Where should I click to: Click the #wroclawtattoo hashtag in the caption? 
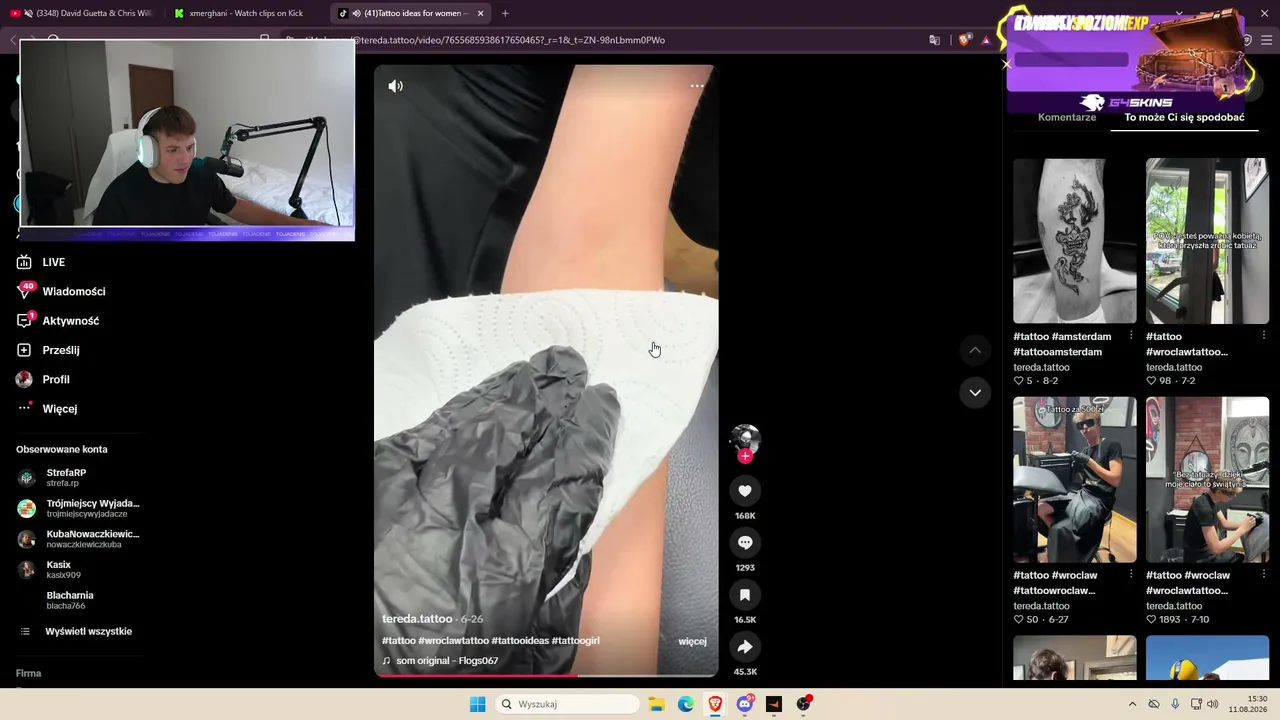tap(453, 641)
